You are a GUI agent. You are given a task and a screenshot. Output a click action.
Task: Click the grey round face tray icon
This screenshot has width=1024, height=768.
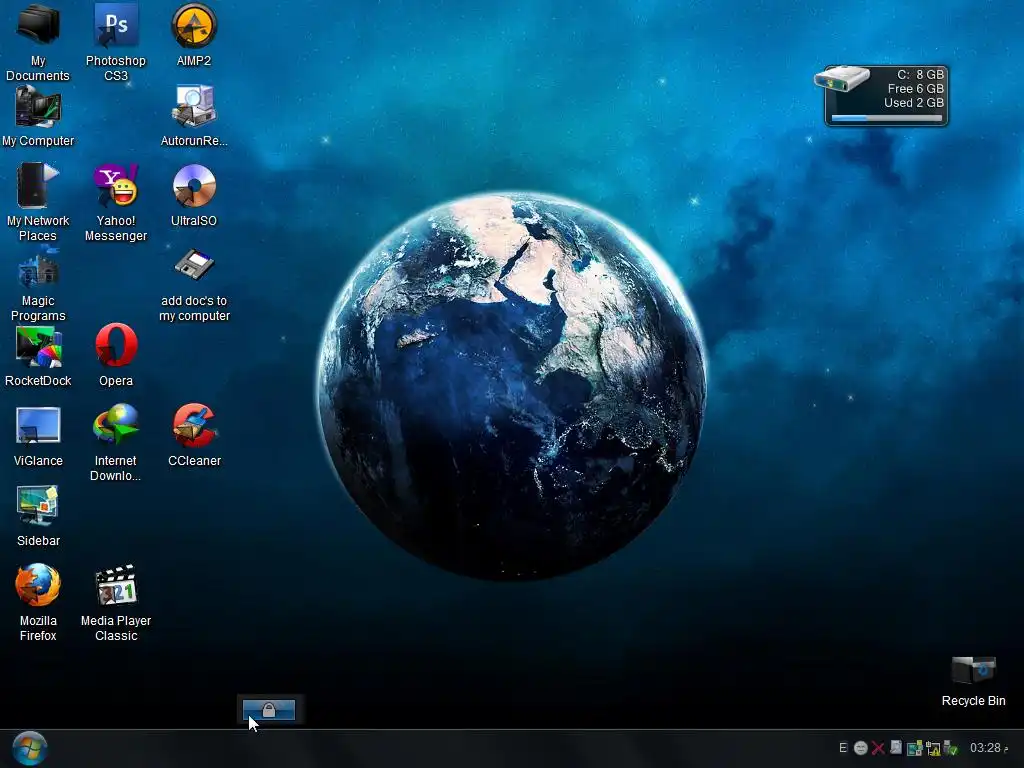861,748
